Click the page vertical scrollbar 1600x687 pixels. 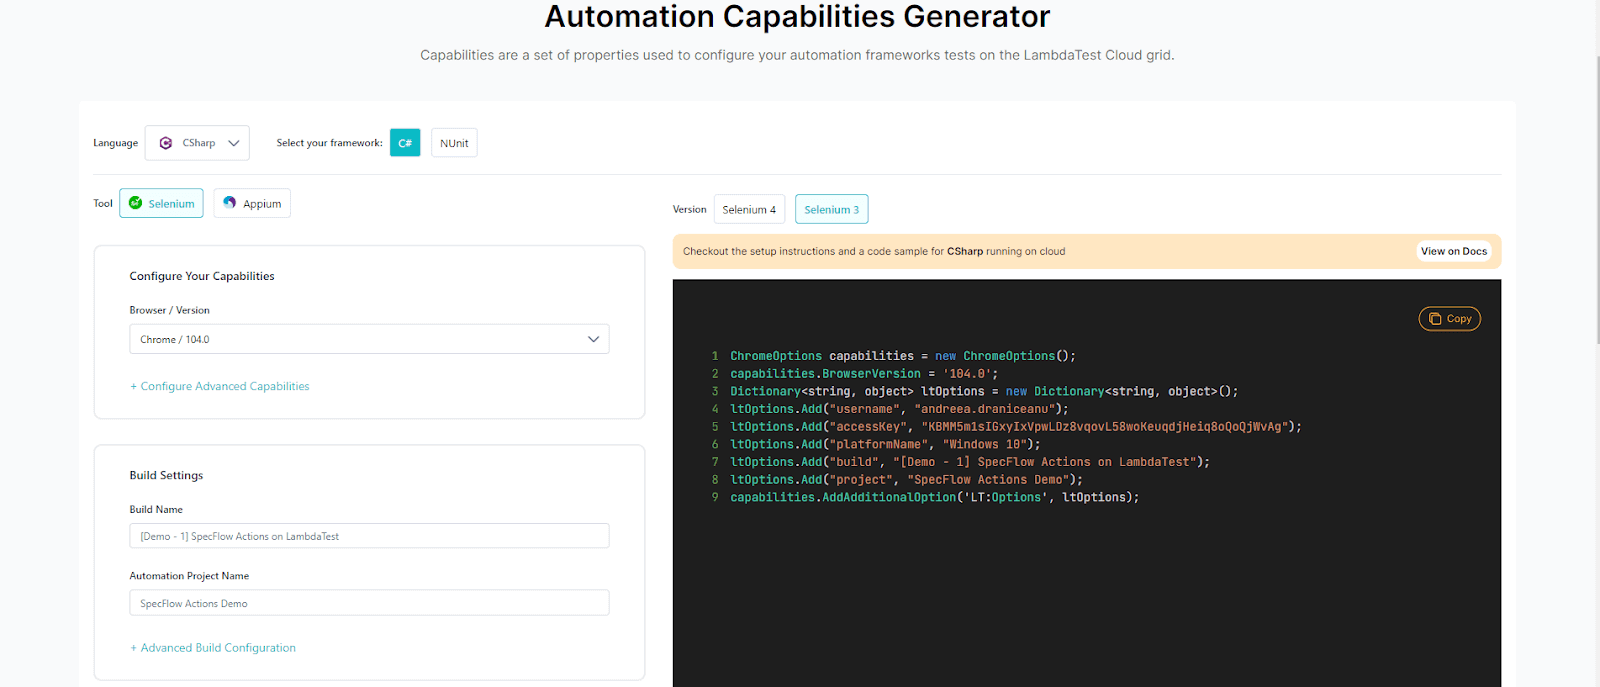pos(1596,200)
